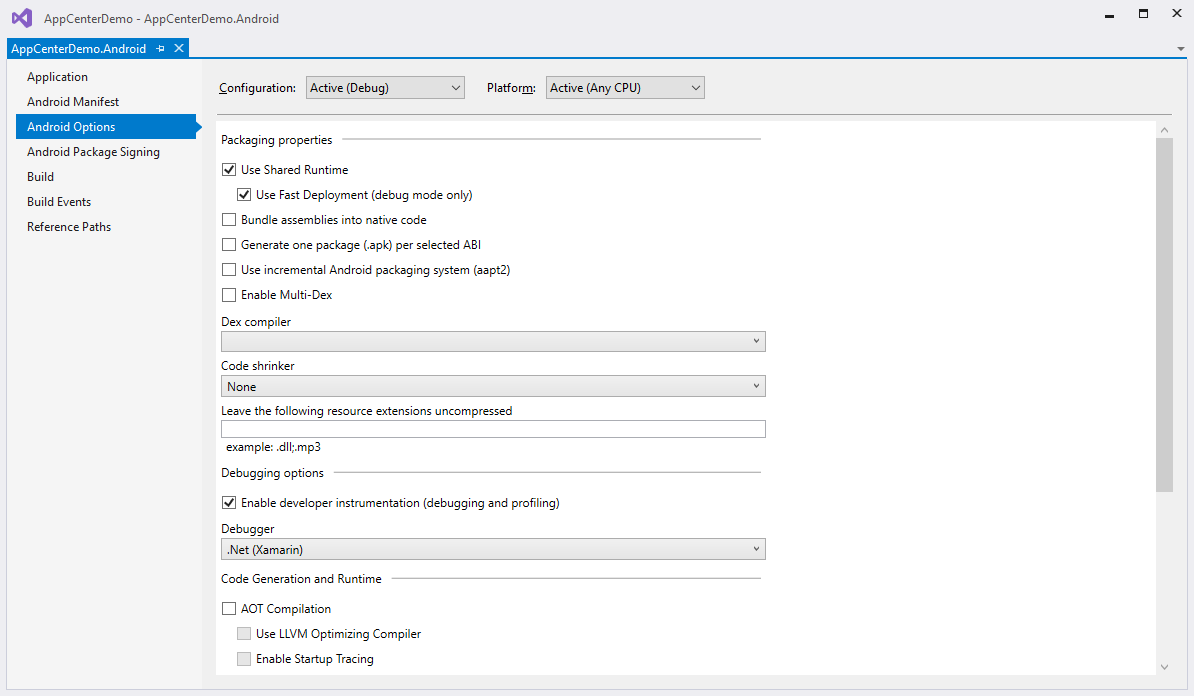Pin the AppCenterDemo.Android tab
1194x696 pixels.
tap(161, 49)
